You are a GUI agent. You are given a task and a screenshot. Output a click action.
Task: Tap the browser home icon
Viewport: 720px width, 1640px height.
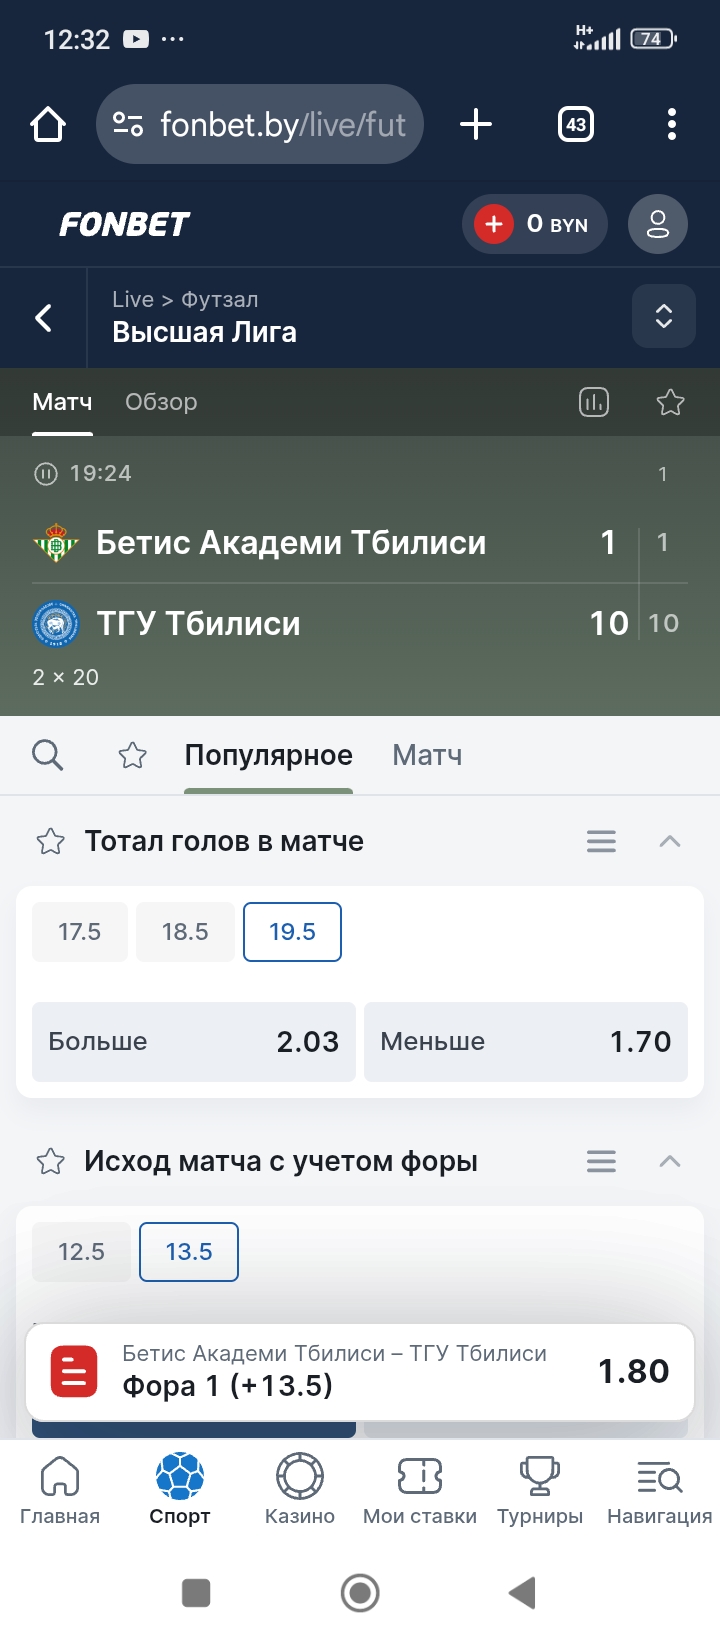[48, 125]
